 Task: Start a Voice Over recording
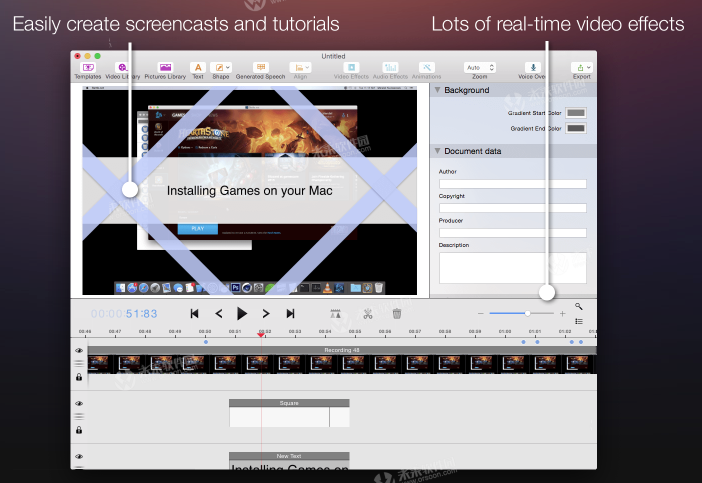click(533, 68)
